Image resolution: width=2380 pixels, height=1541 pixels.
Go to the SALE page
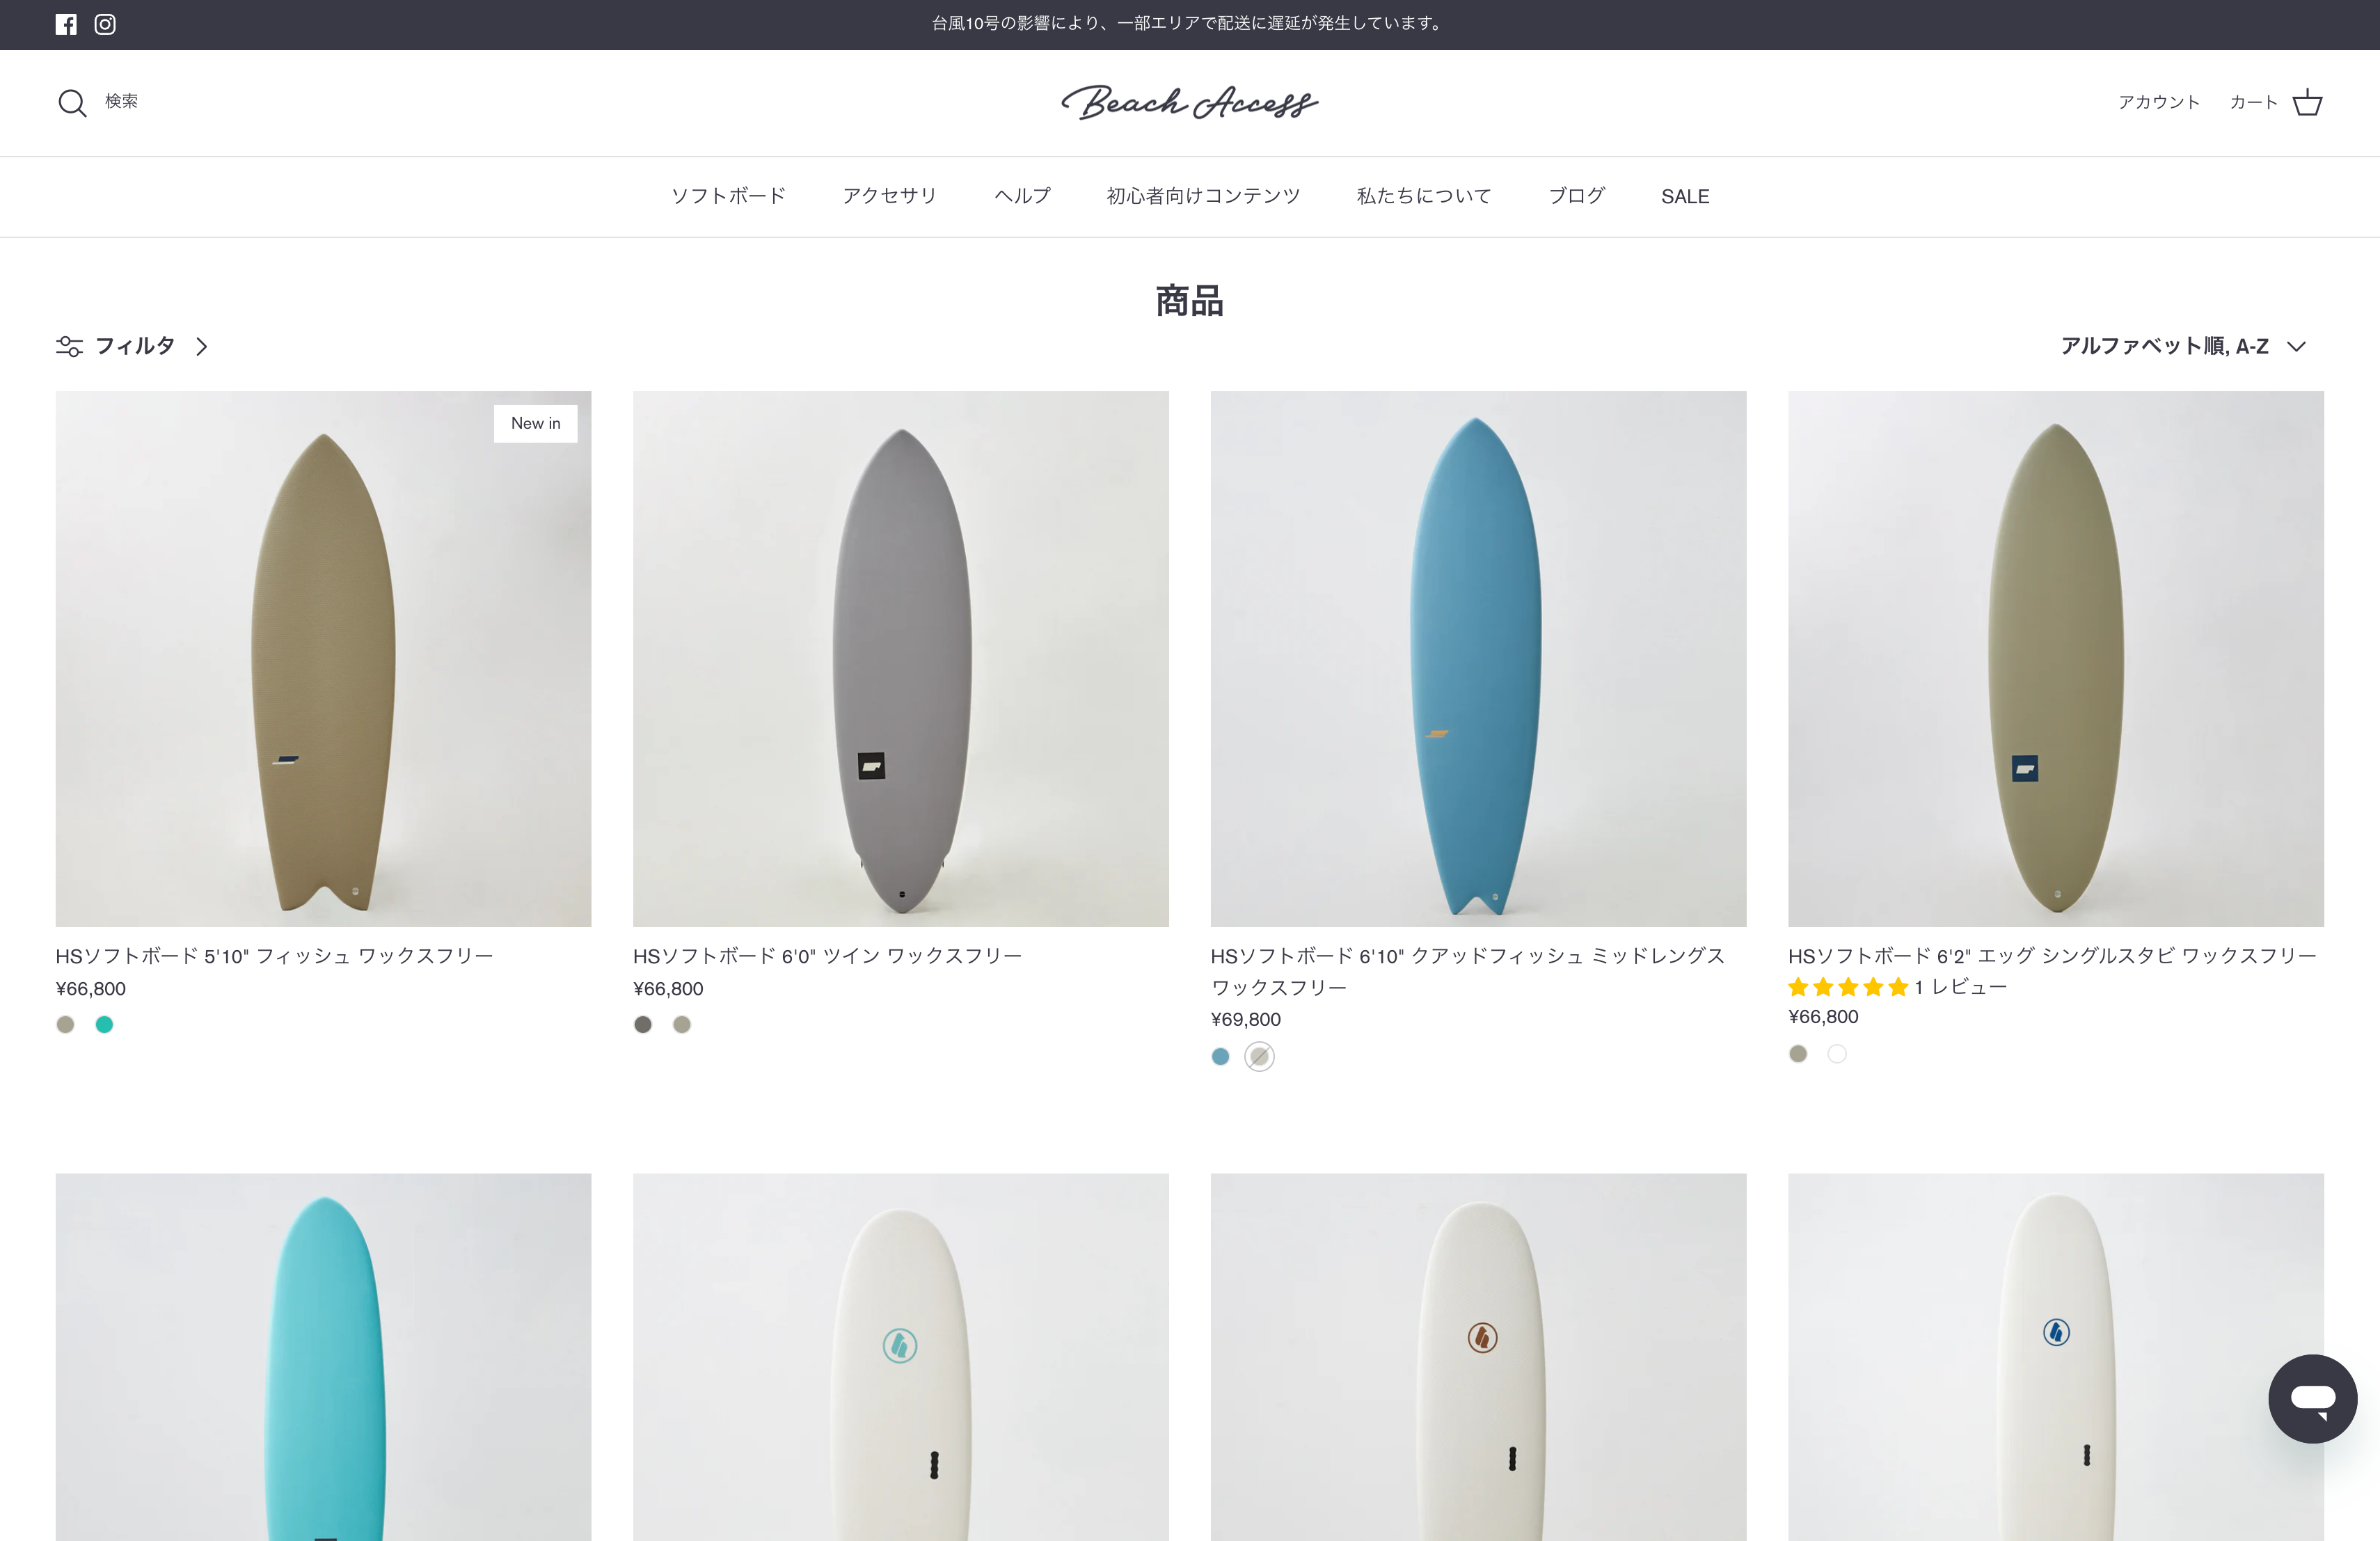1685,197
